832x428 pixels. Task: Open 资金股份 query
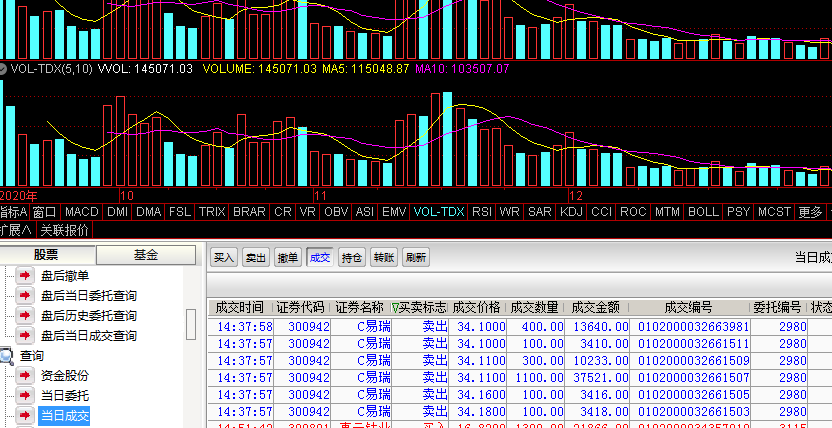tap(65, 375)
